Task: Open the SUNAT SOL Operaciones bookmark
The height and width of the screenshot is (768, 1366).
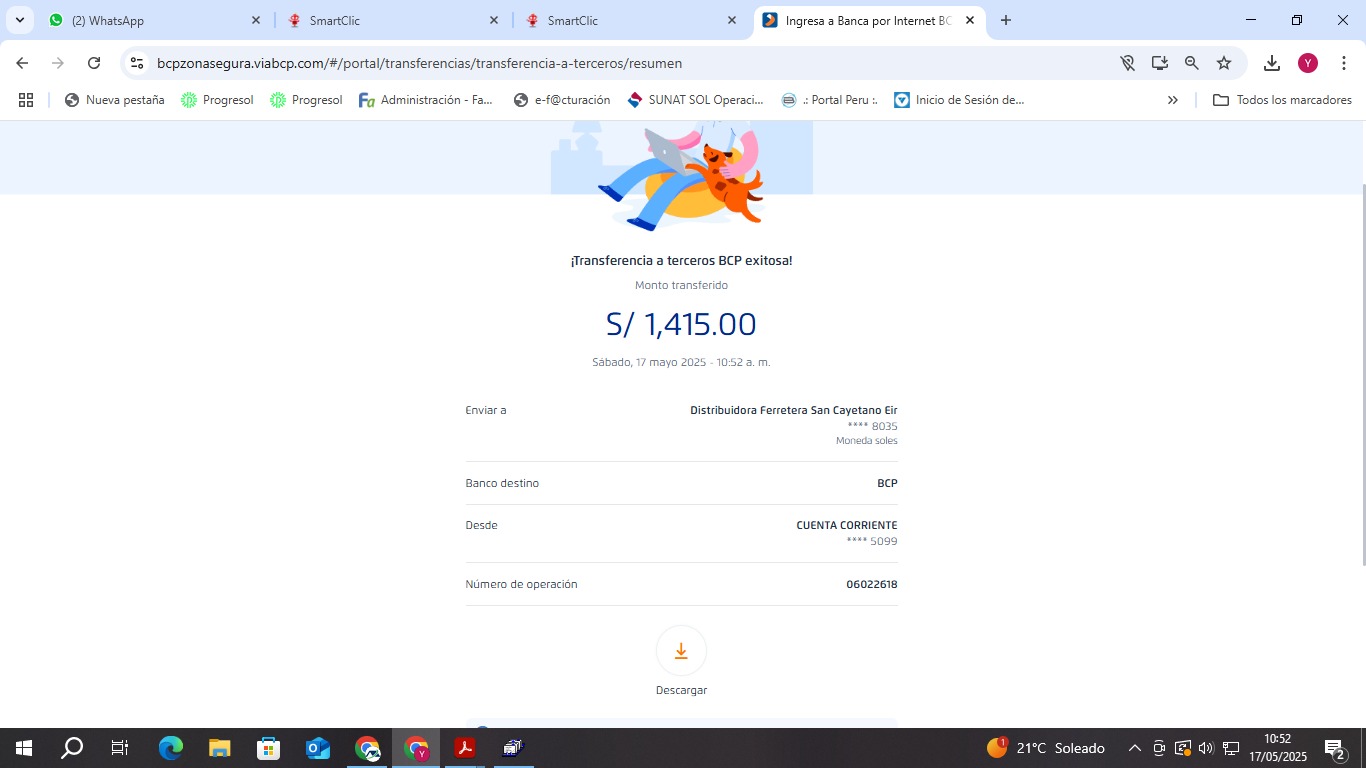Action: click(x=695, y=100)
